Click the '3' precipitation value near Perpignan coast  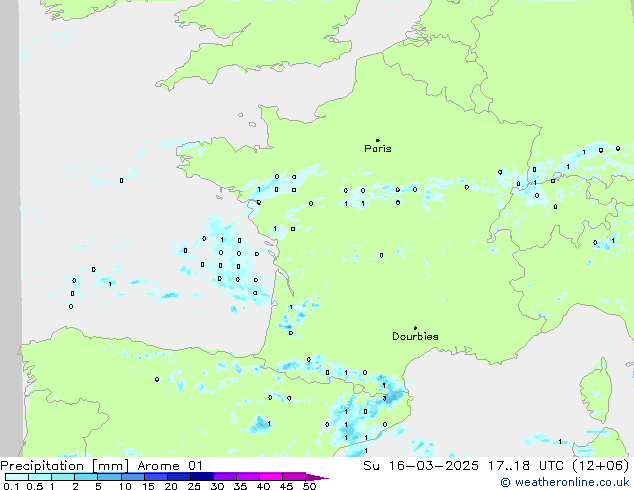pos(384,399)
